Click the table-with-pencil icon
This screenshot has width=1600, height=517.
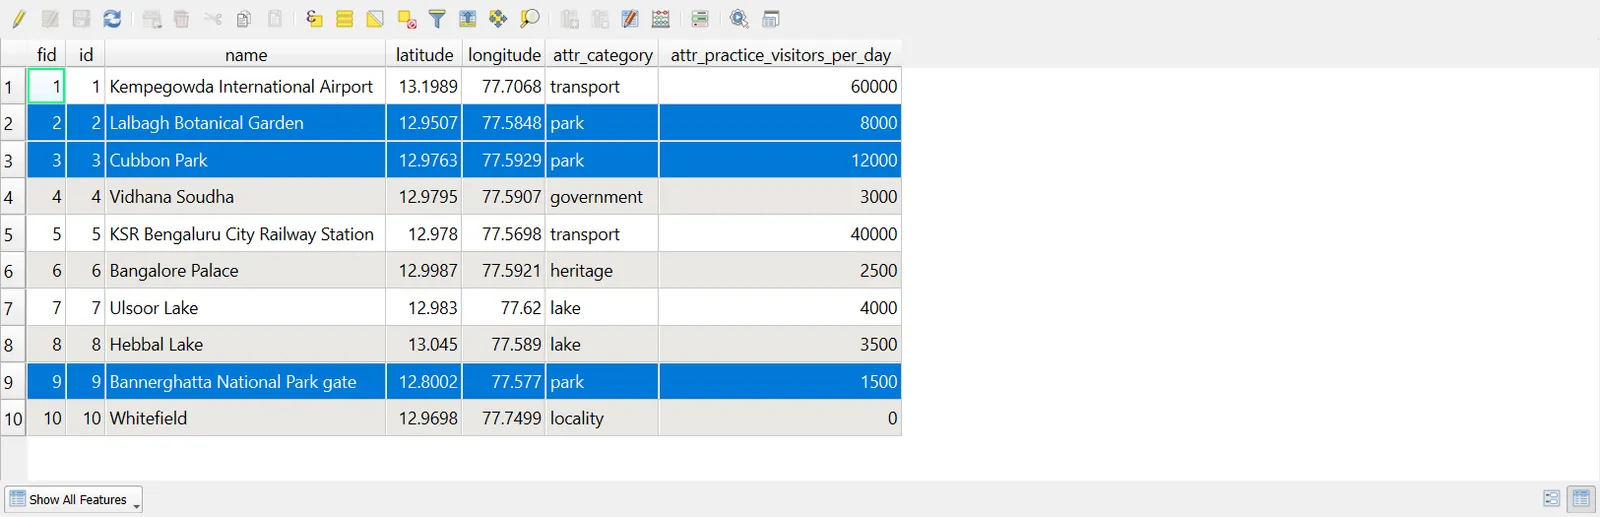click(x=630, y=19)
